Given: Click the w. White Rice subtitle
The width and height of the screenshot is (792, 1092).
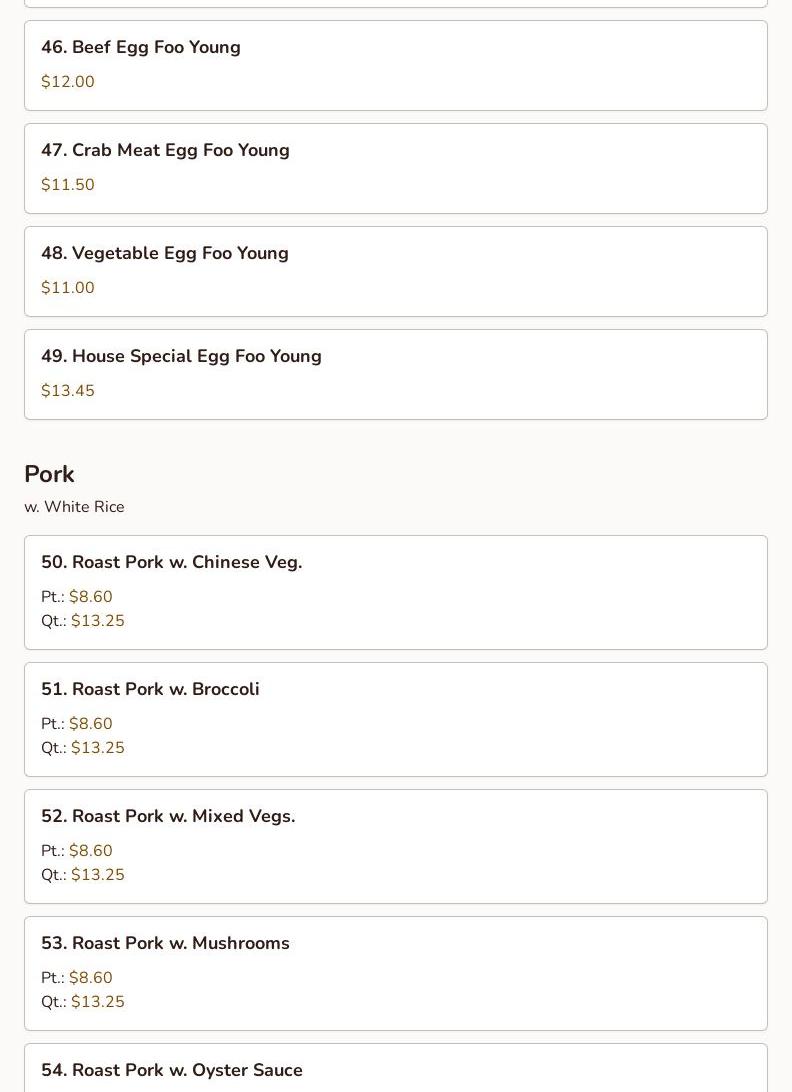Looking at the screenshot, I should pos(74,507).
